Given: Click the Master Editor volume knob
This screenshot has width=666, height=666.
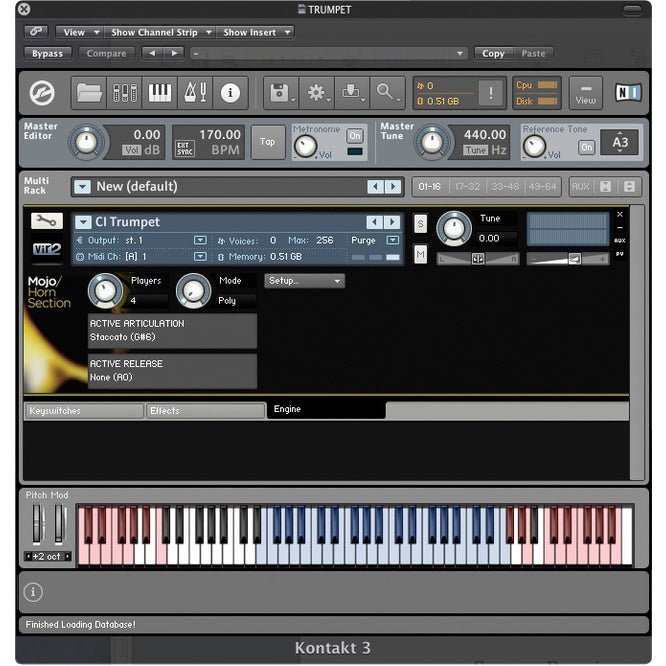Looking at the screenshot, I should point(86,142).
